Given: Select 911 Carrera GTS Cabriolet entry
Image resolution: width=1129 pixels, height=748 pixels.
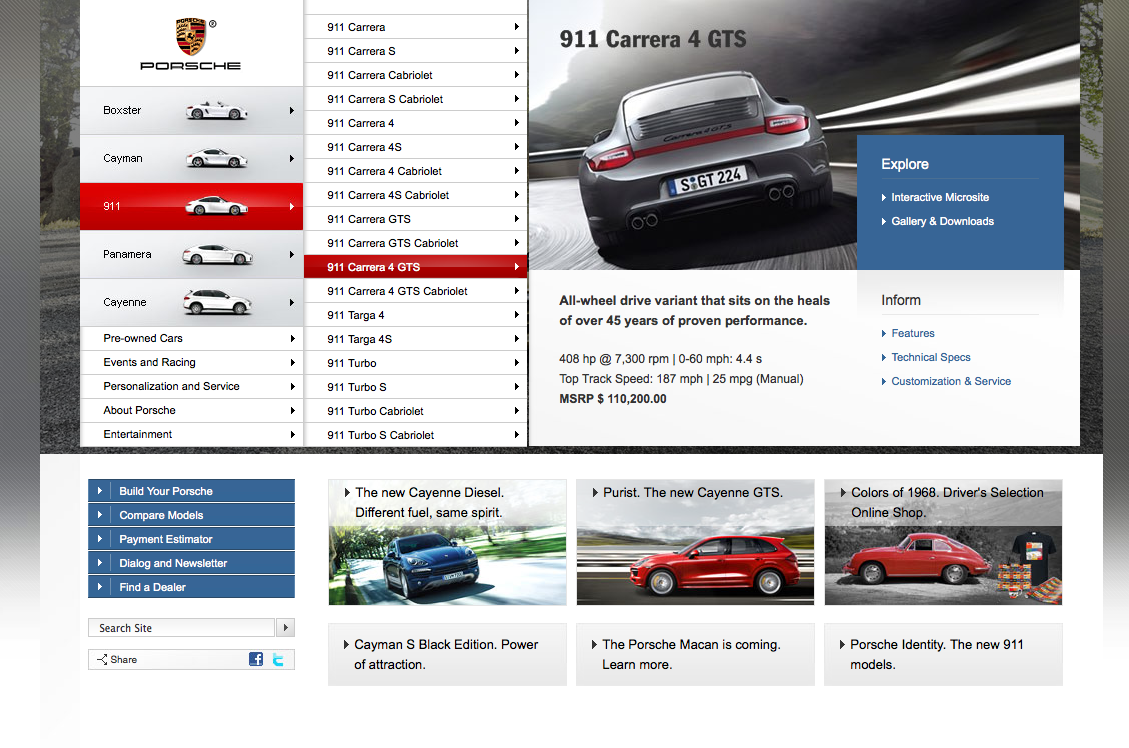Looking at the screenshot, I should [x=415, y=243].
